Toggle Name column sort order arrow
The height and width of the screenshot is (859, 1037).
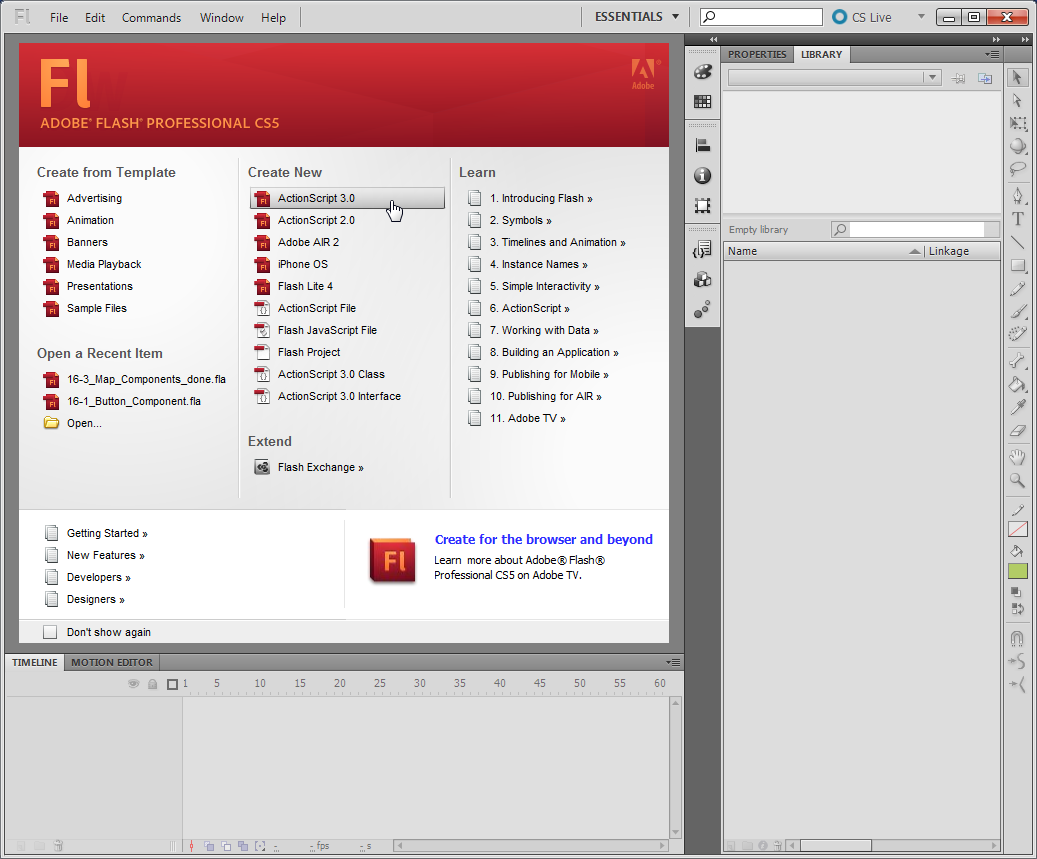(x=915, y=251)
